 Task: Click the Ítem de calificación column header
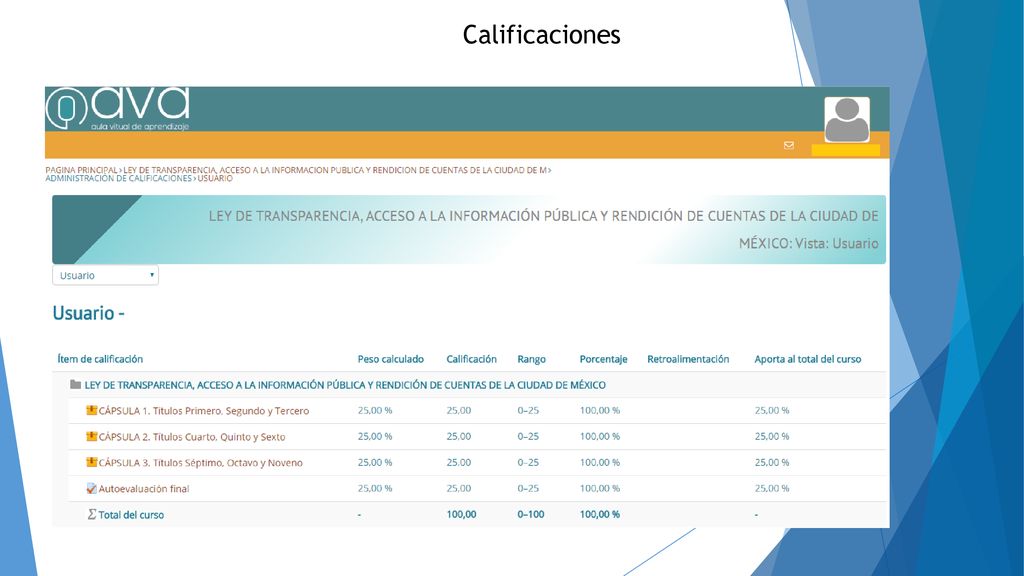coord(100,359)
